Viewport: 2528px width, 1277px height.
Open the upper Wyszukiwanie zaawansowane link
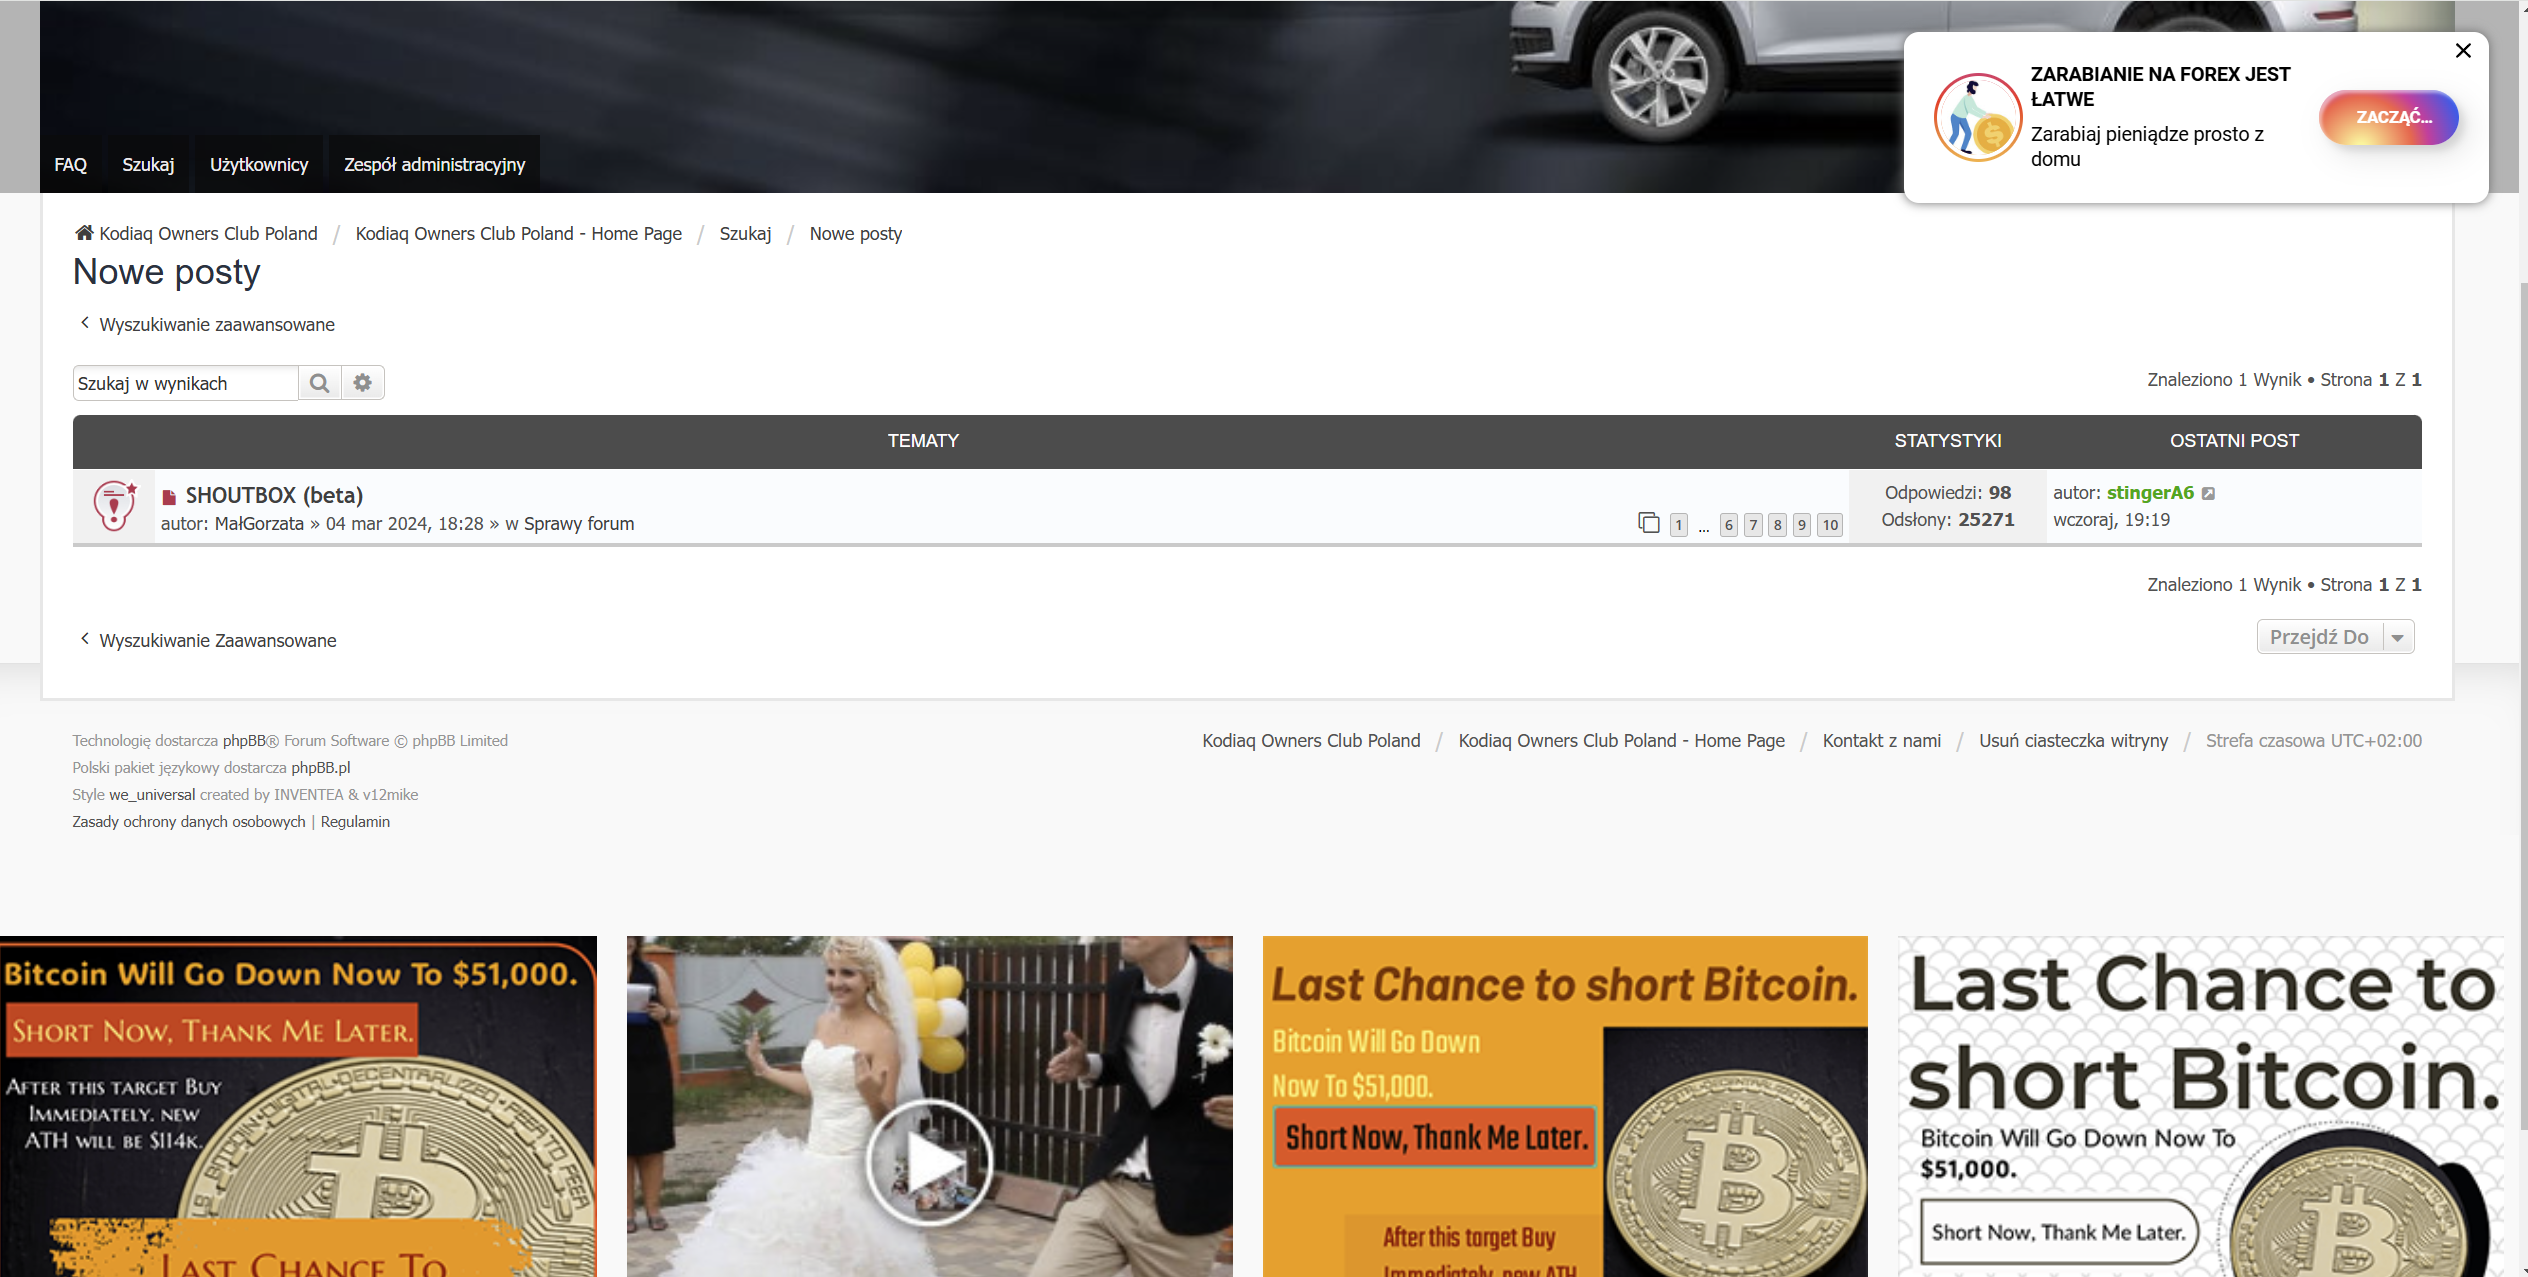(217, 325)
